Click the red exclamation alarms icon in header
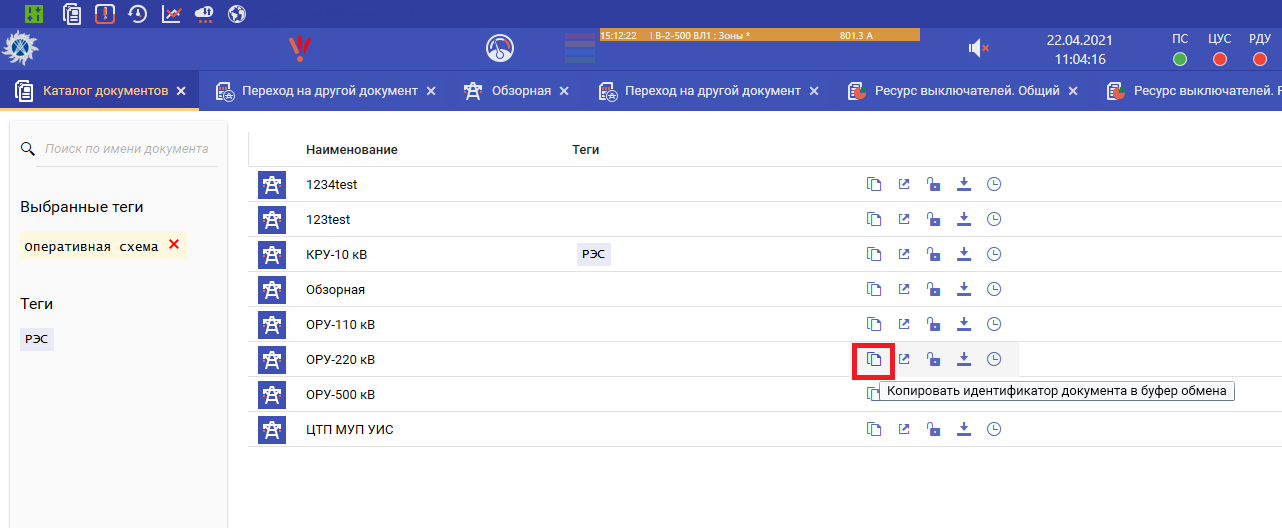 pos(298,48)
